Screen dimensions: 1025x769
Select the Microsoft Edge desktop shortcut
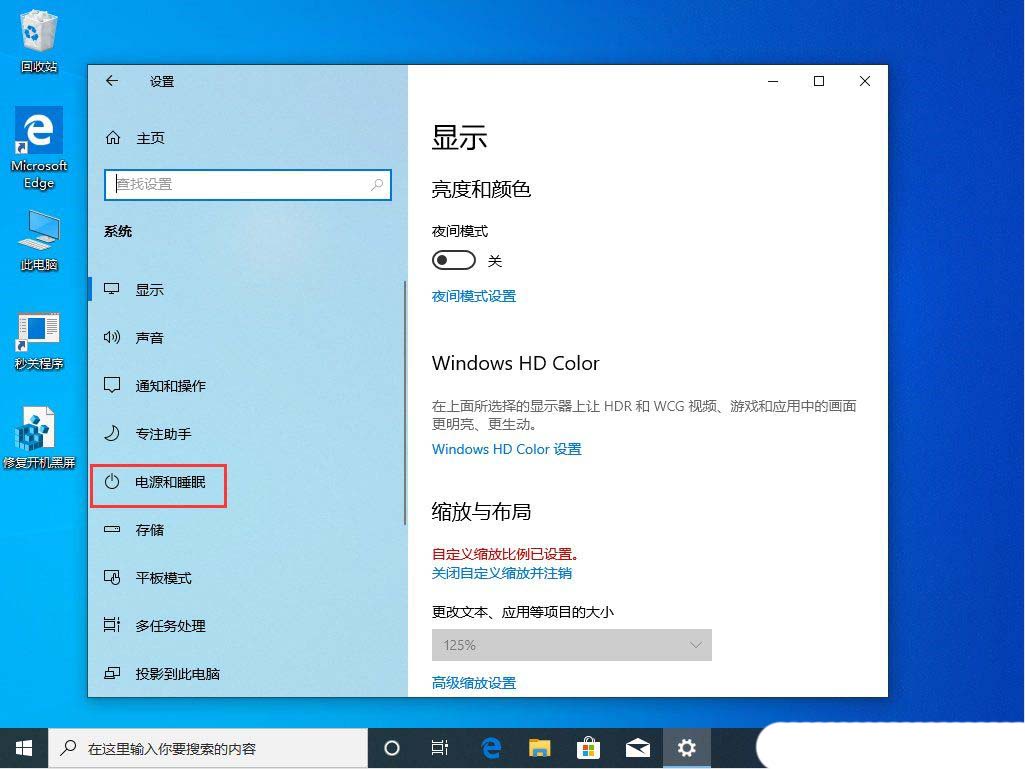39,148
